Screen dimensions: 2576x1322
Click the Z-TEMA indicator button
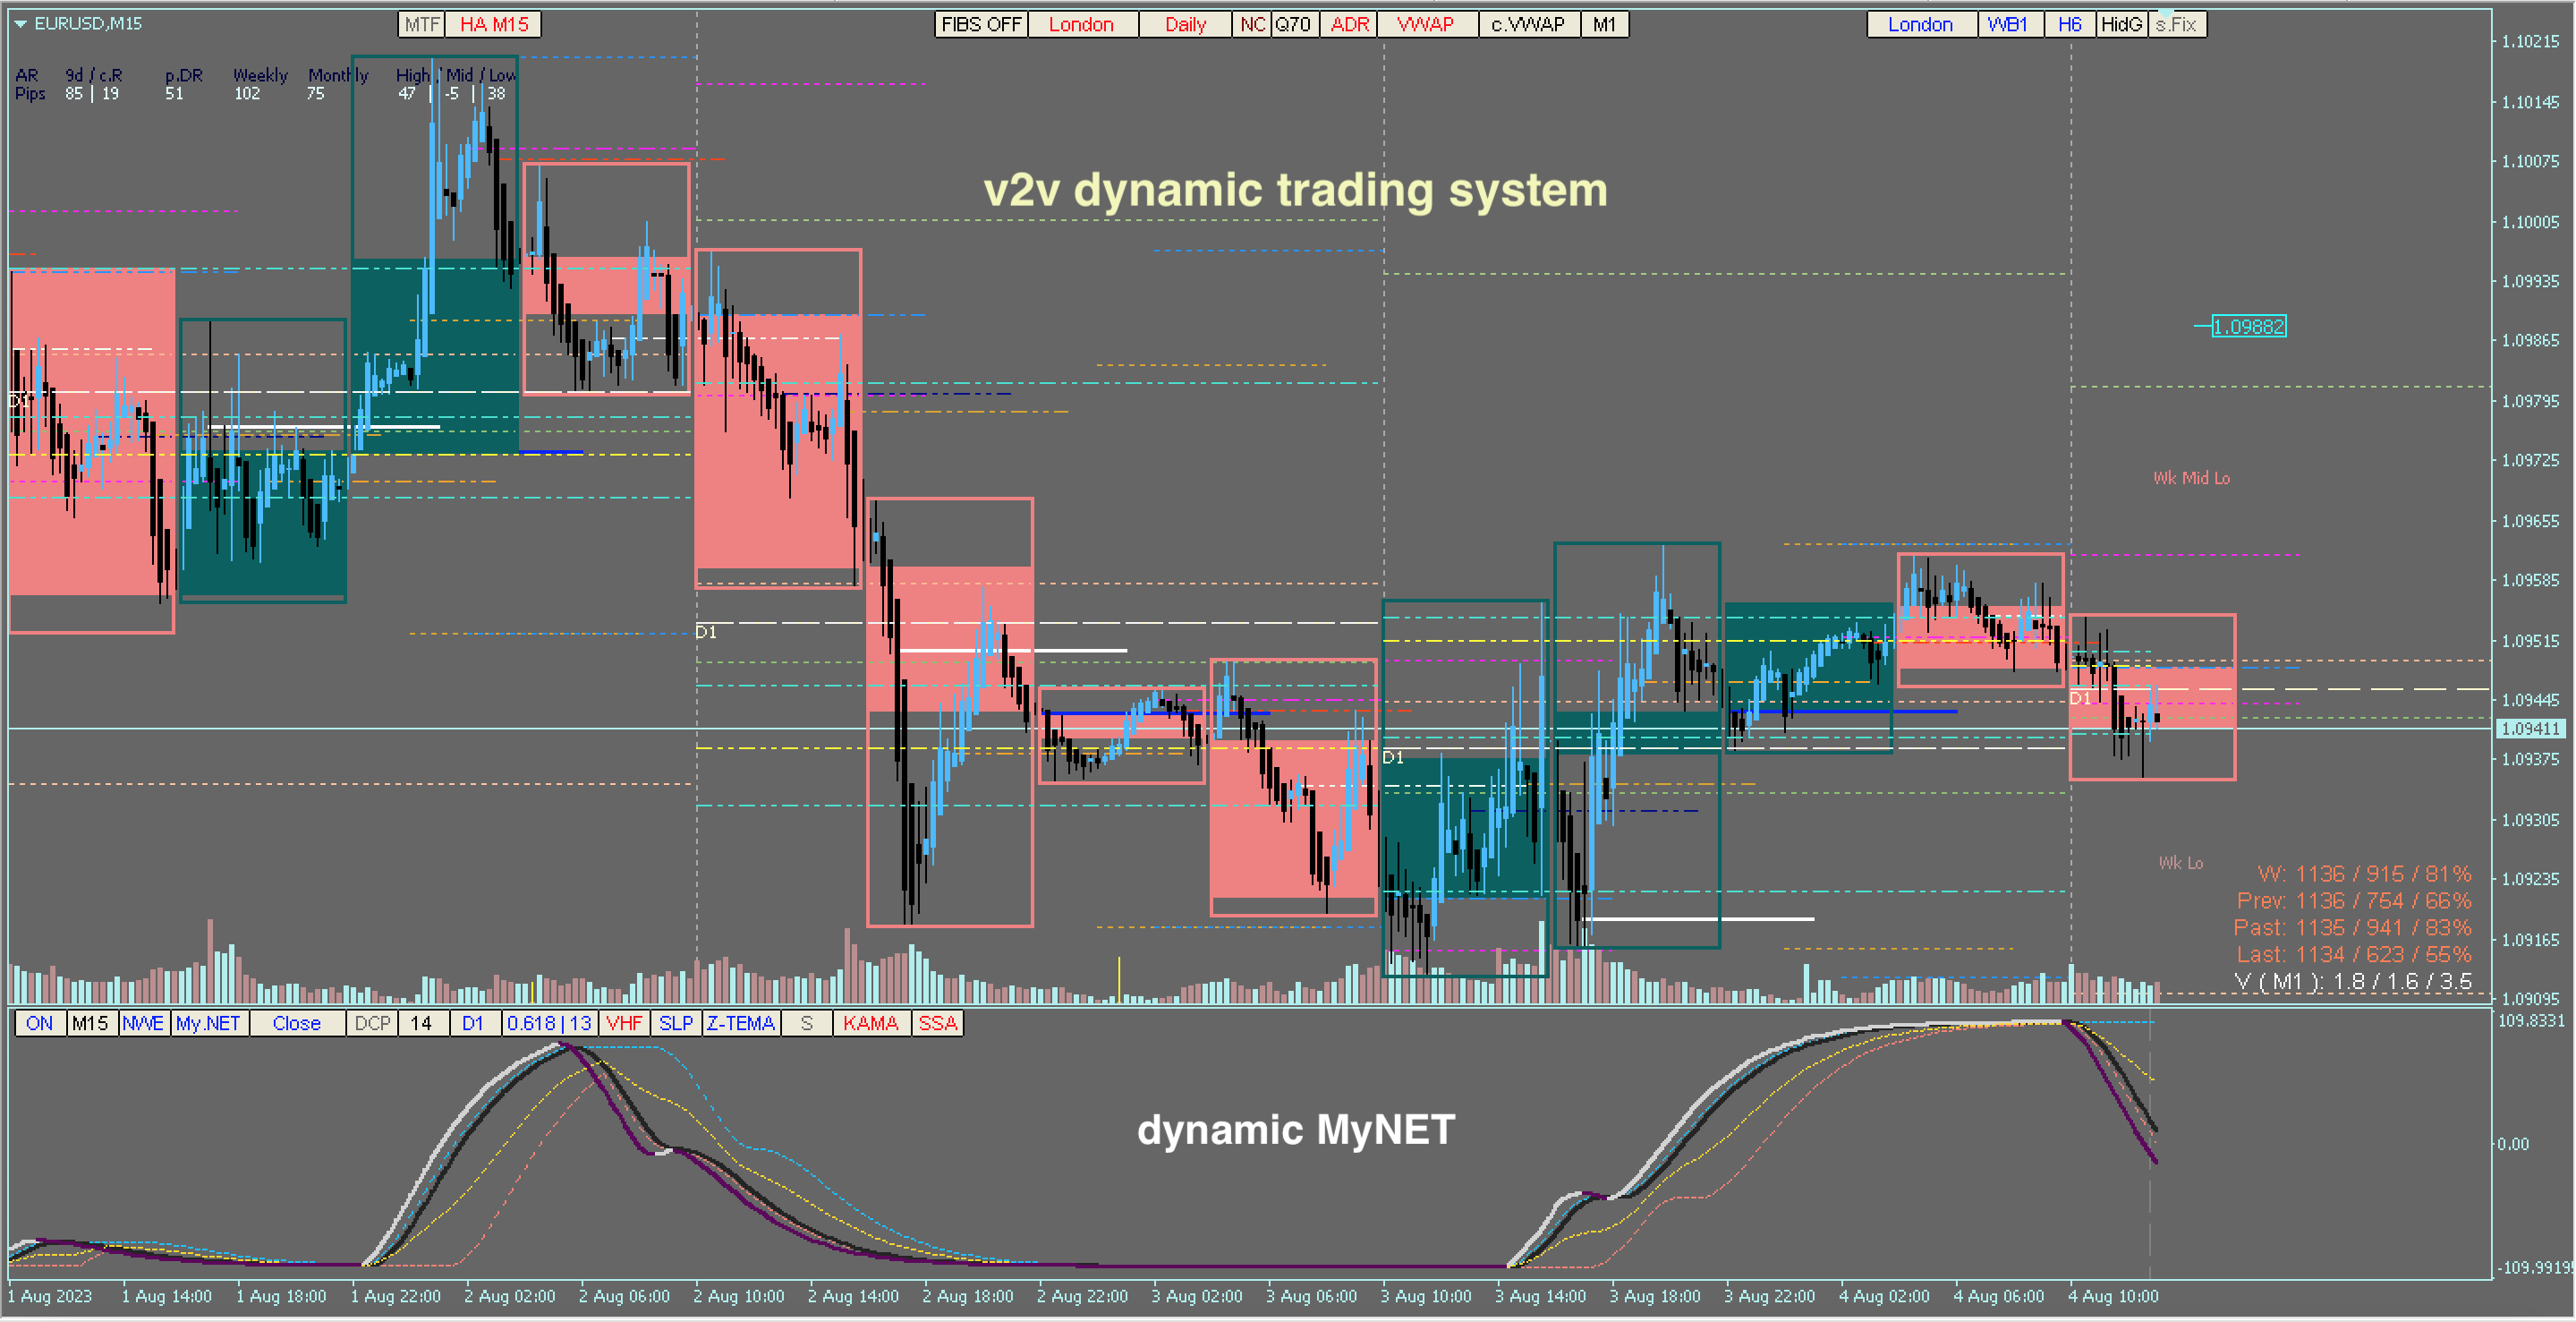(740, 1023)
